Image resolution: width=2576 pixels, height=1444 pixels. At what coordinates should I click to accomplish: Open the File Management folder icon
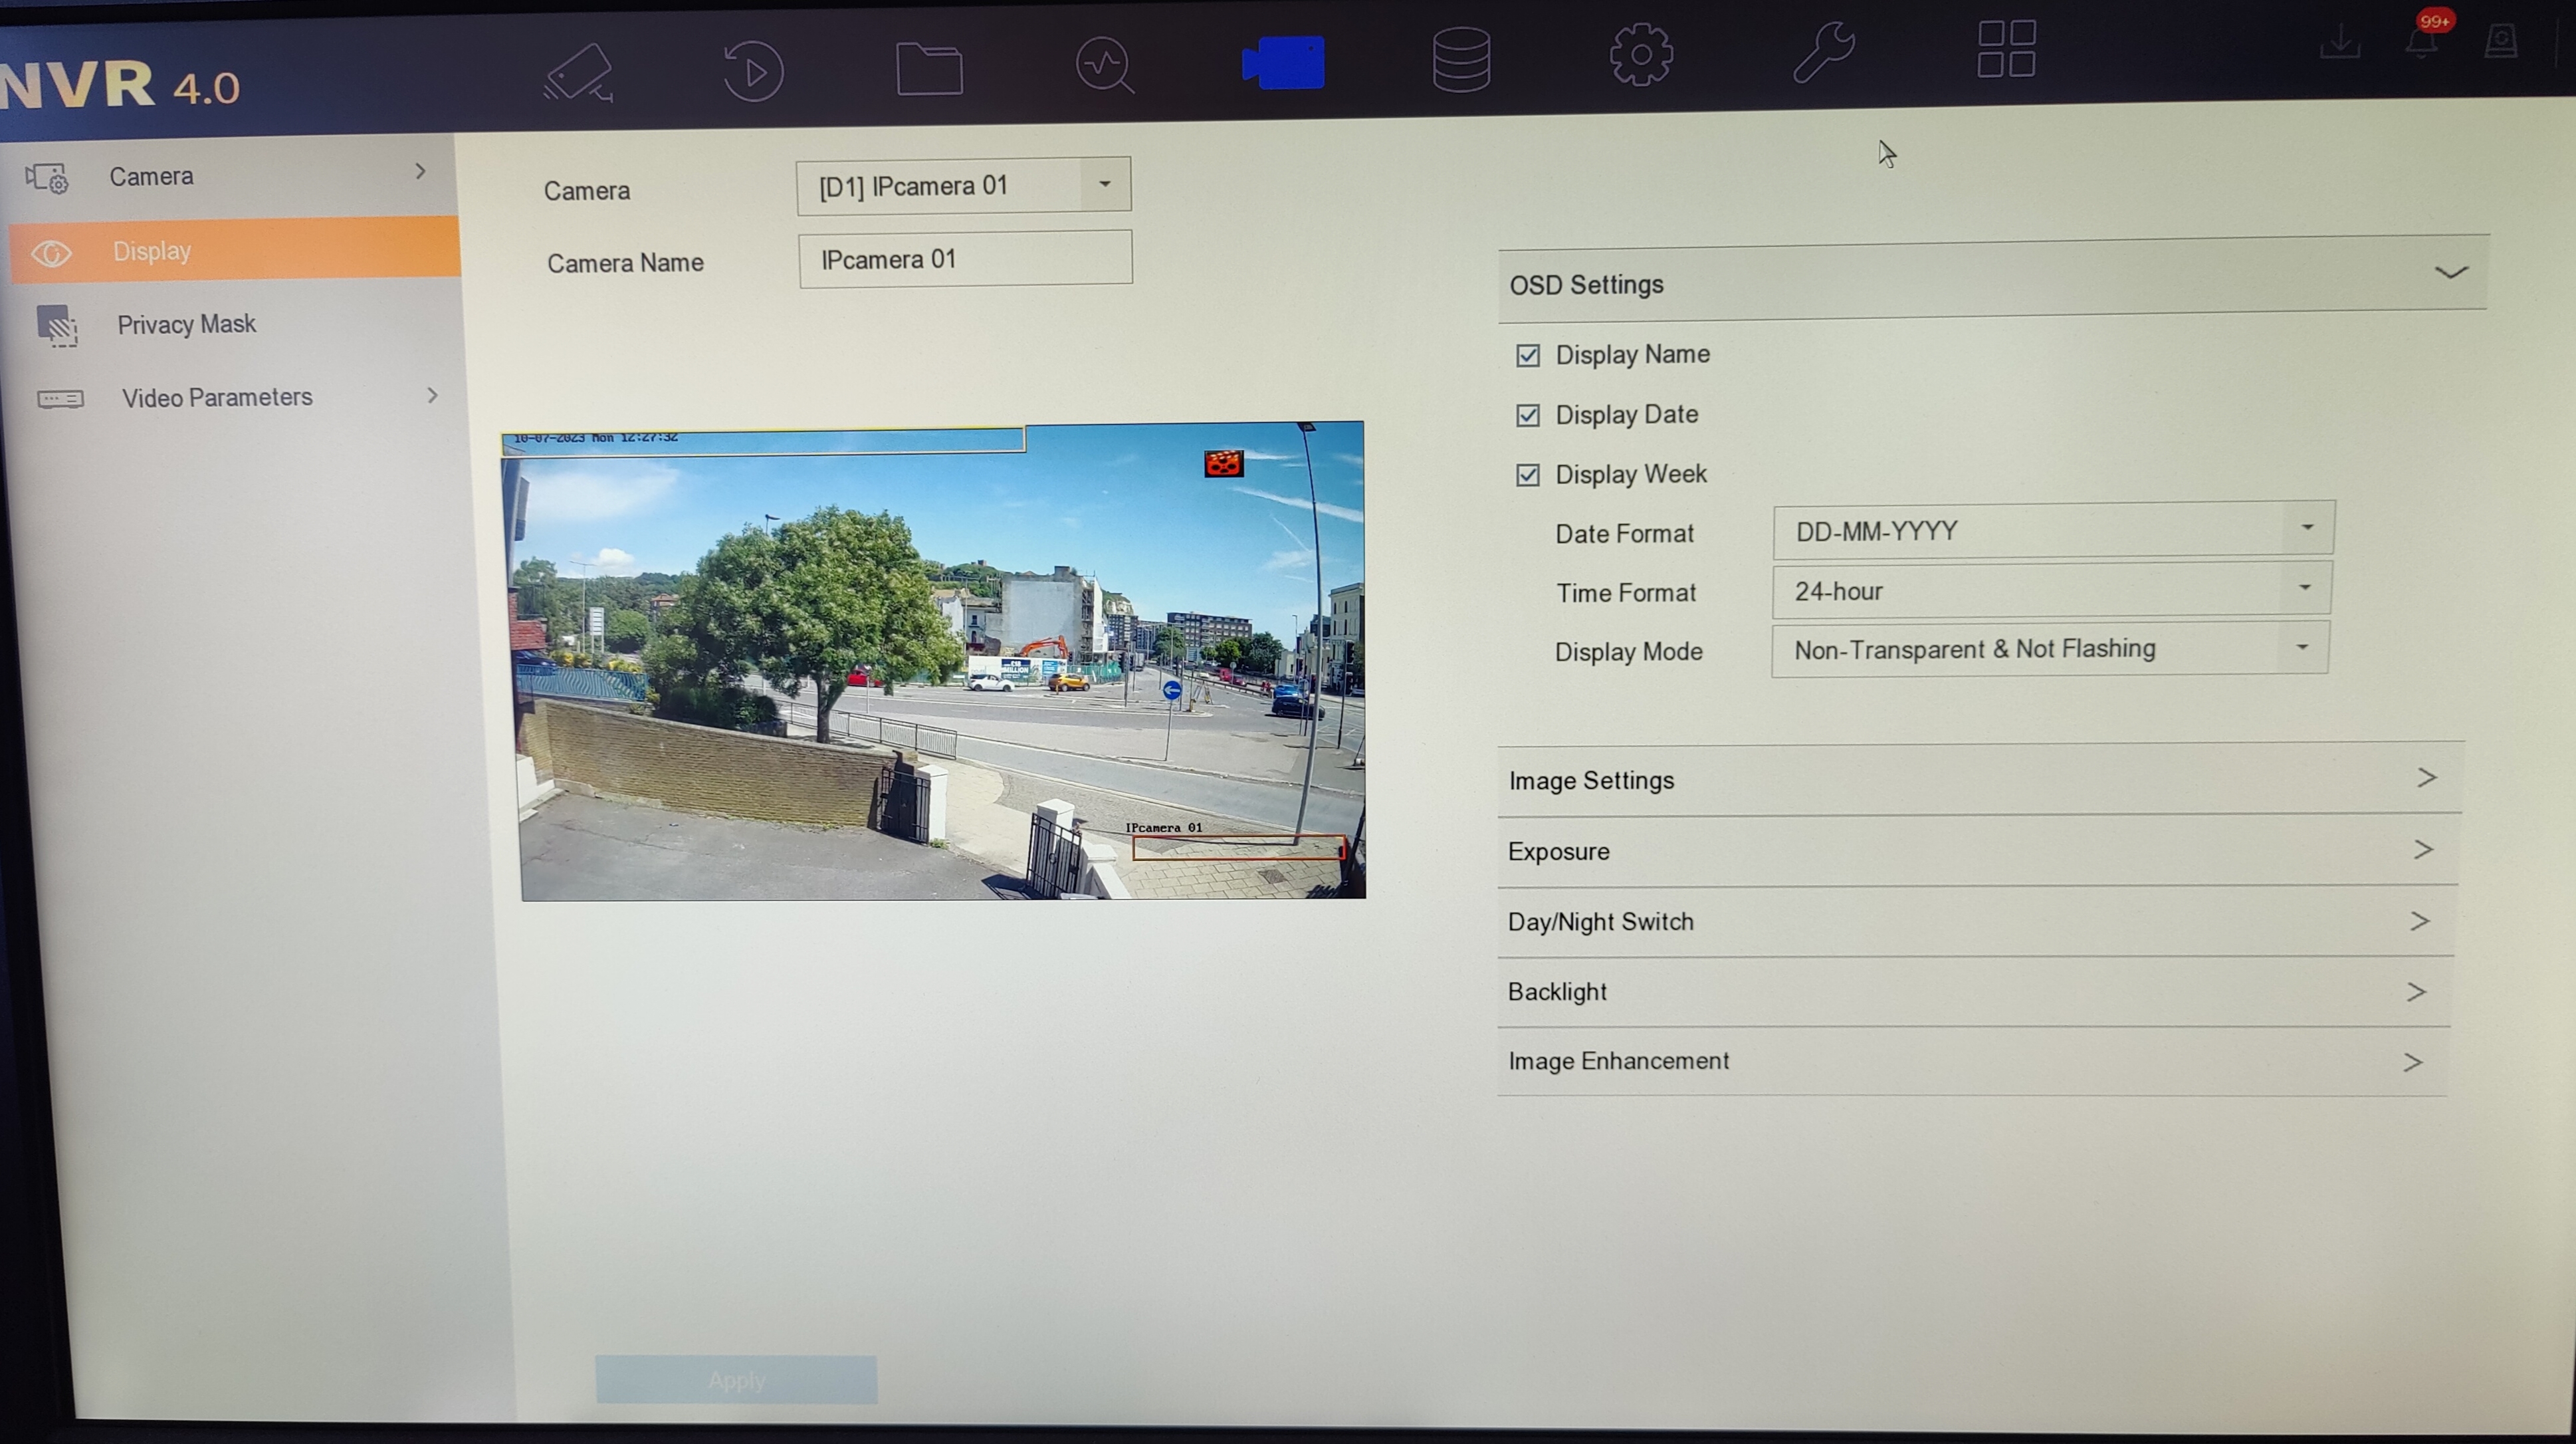(929, 68)
